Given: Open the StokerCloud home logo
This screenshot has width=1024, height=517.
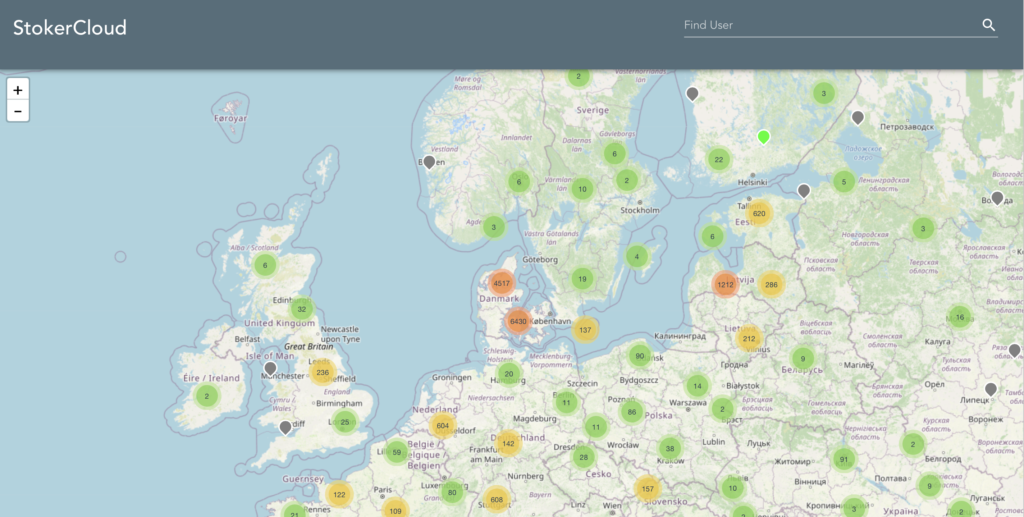Looking at the screenshot, I should click(70, 28).
